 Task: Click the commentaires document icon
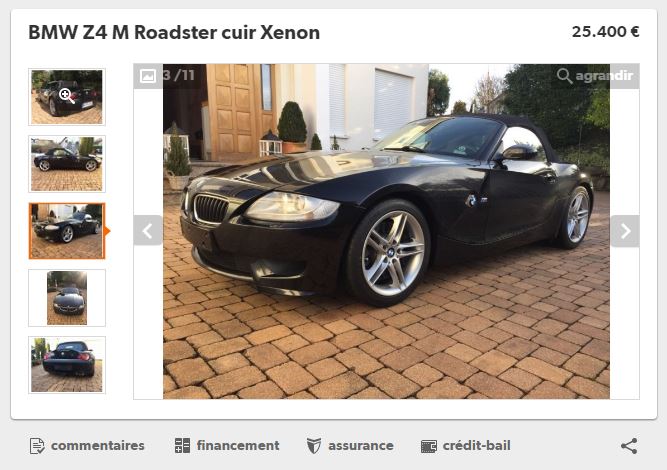click(37, 446)
